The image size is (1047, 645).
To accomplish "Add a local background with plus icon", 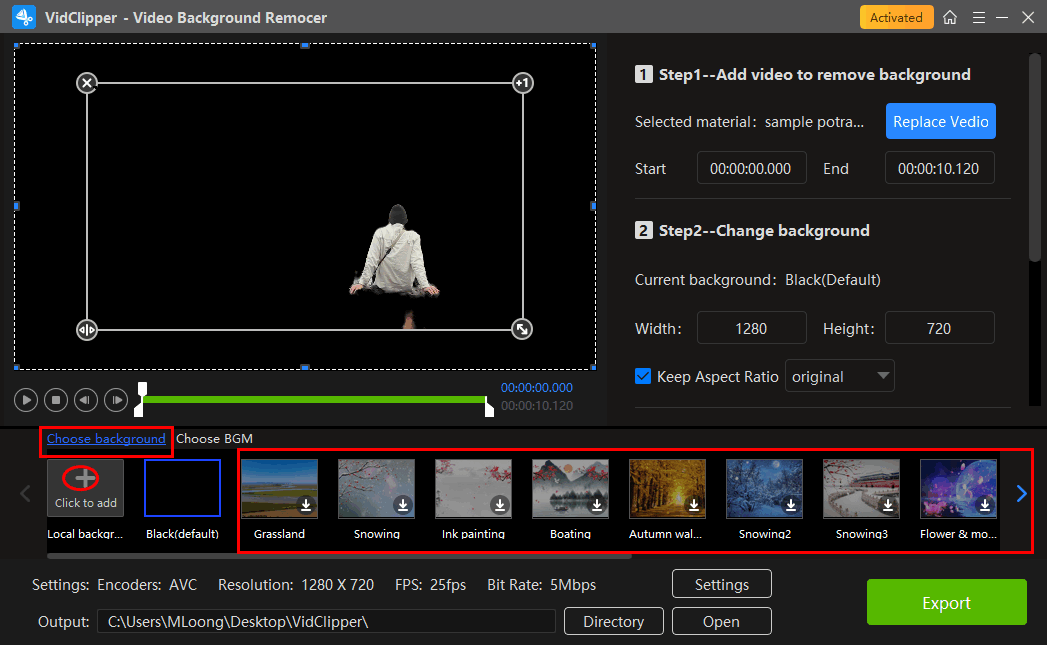I will tap(86, 479).
